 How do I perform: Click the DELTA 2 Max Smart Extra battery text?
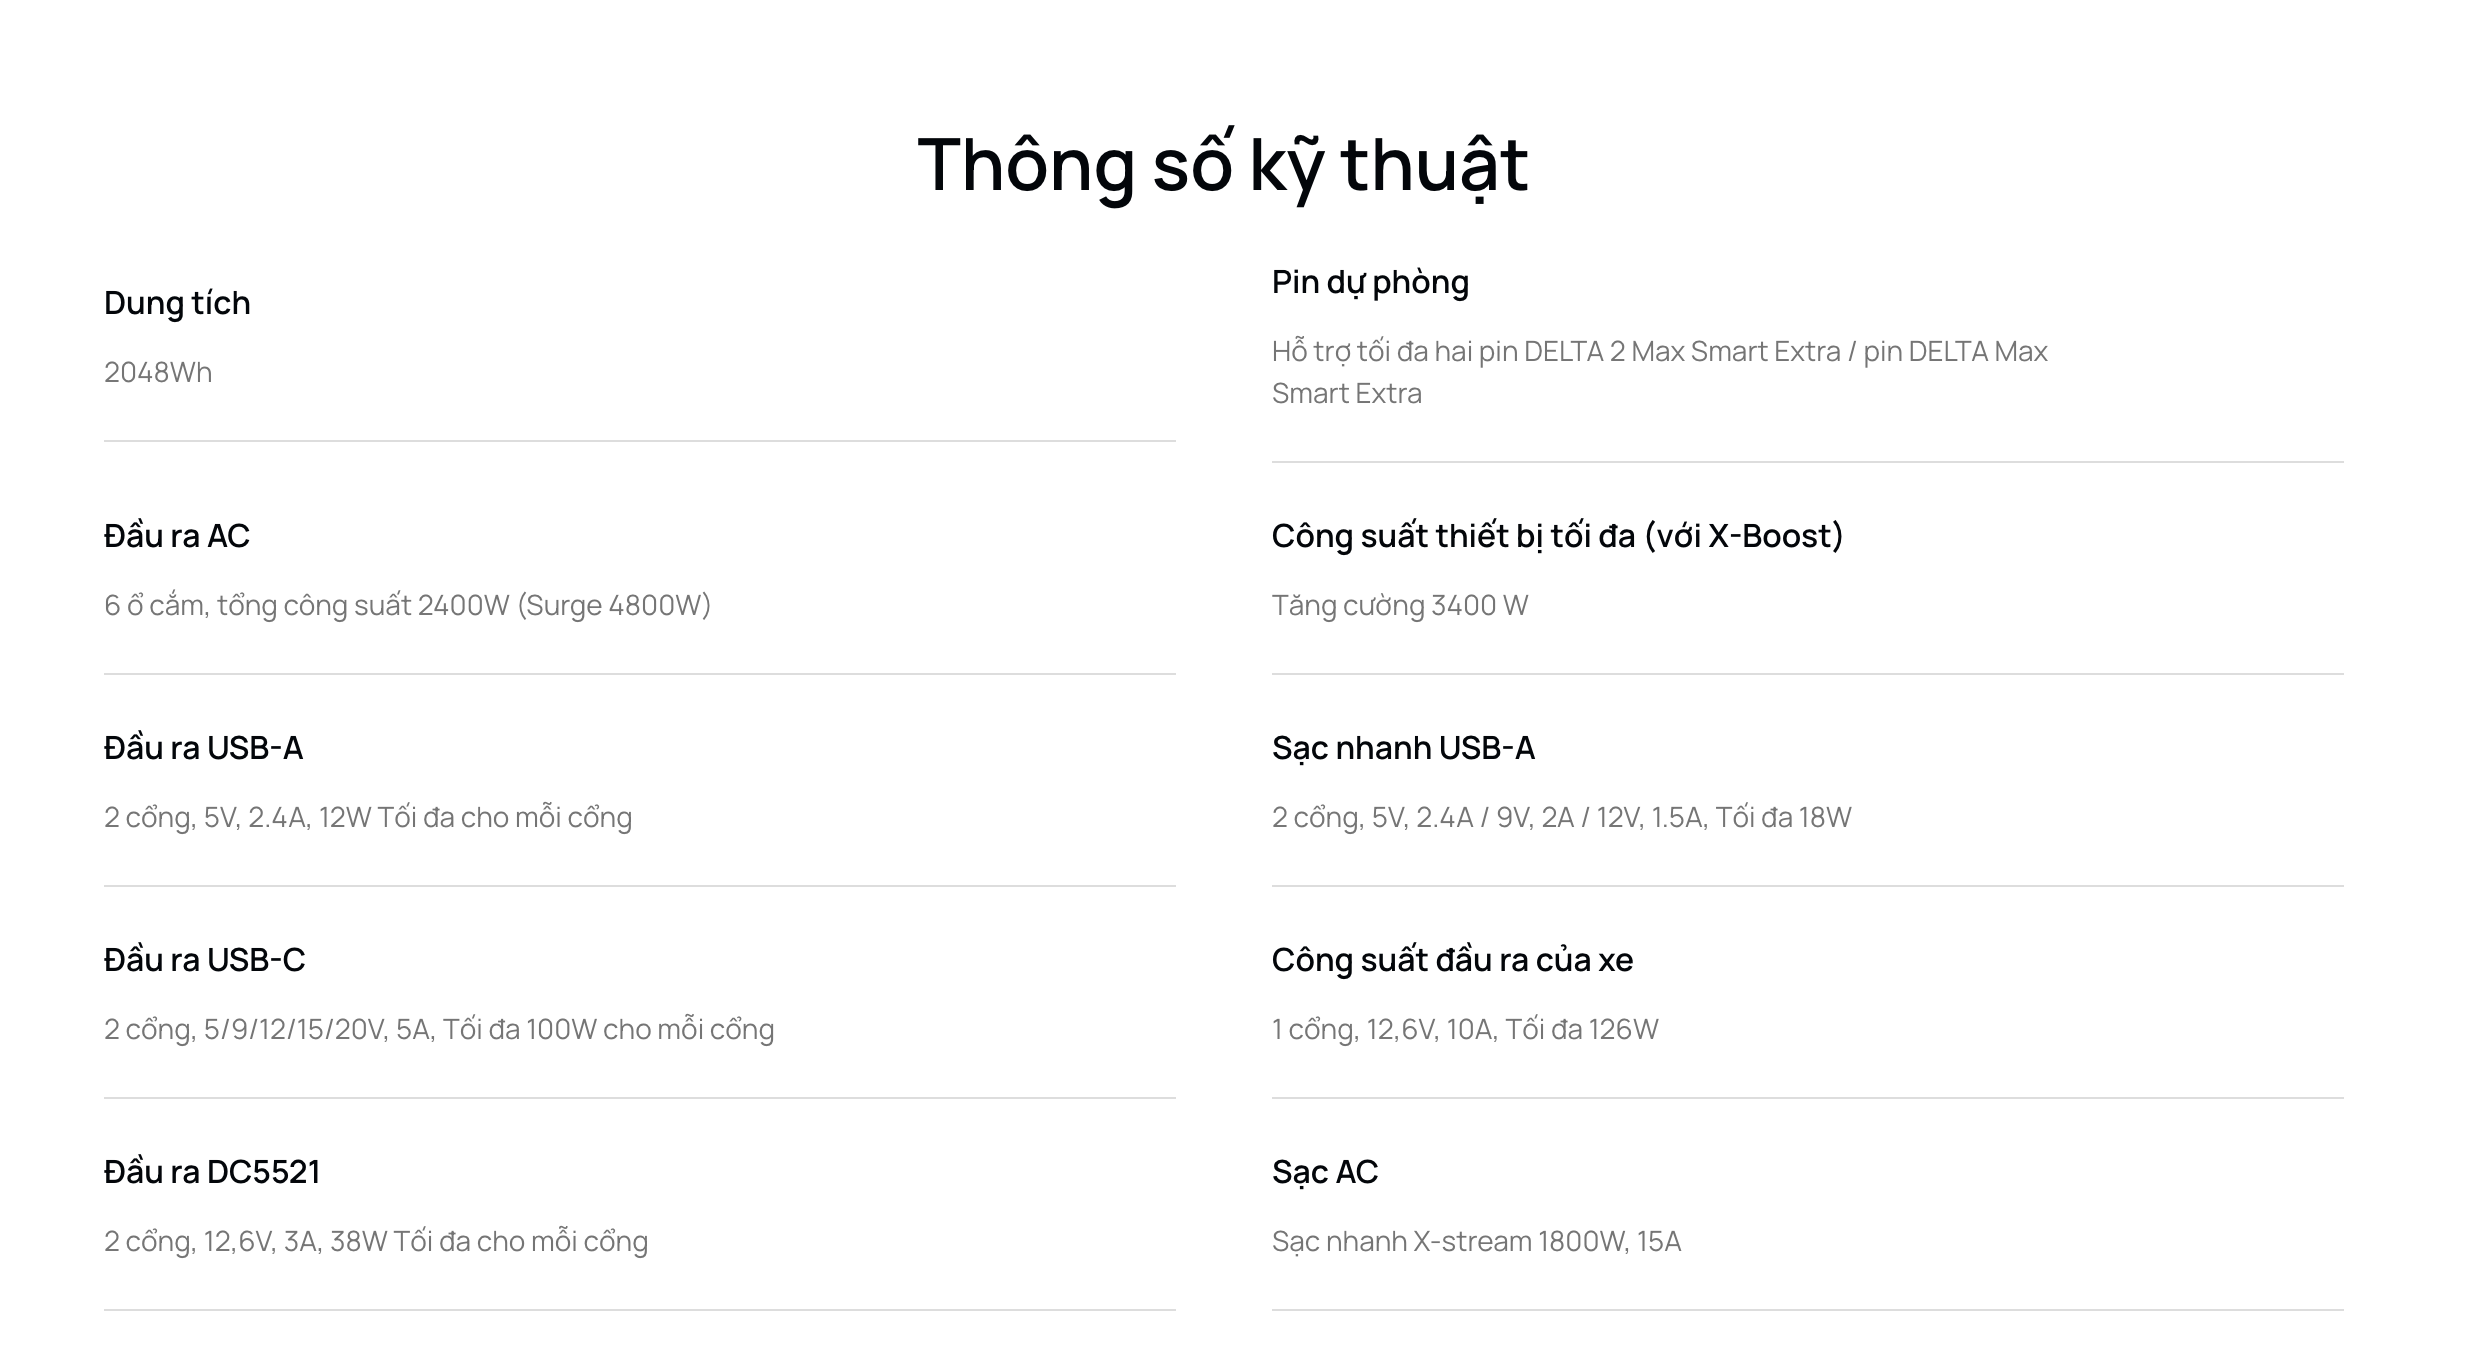point(1659,352)
